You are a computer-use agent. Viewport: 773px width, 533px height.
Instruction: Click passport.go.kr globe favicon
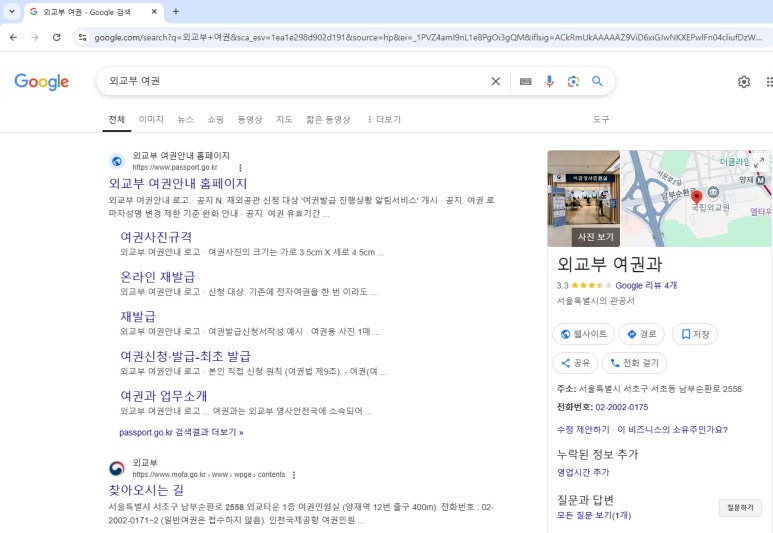point(117,161)
